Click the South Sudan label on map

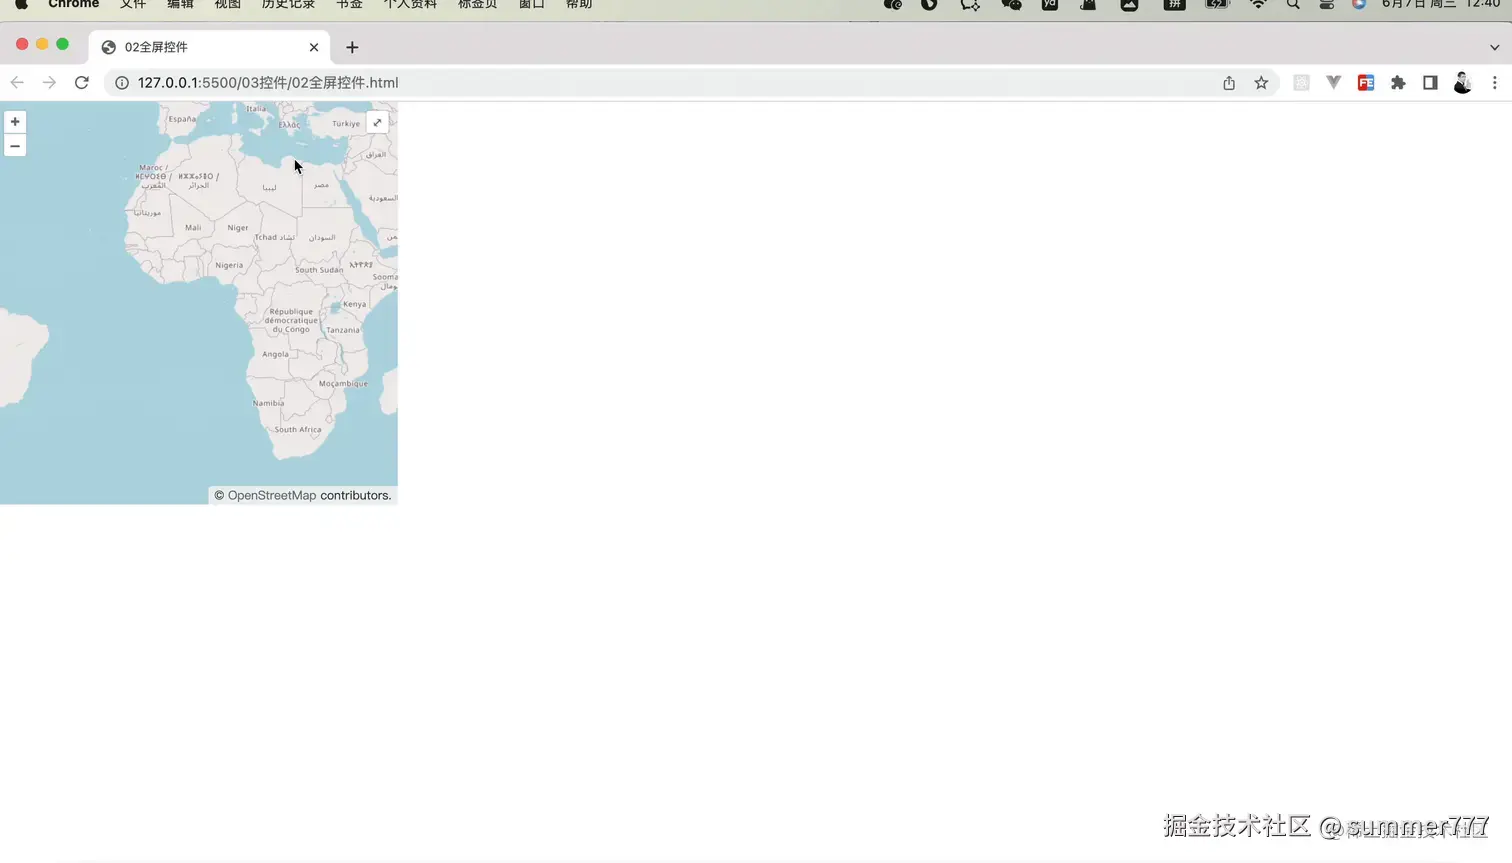[x=319, y=270]
